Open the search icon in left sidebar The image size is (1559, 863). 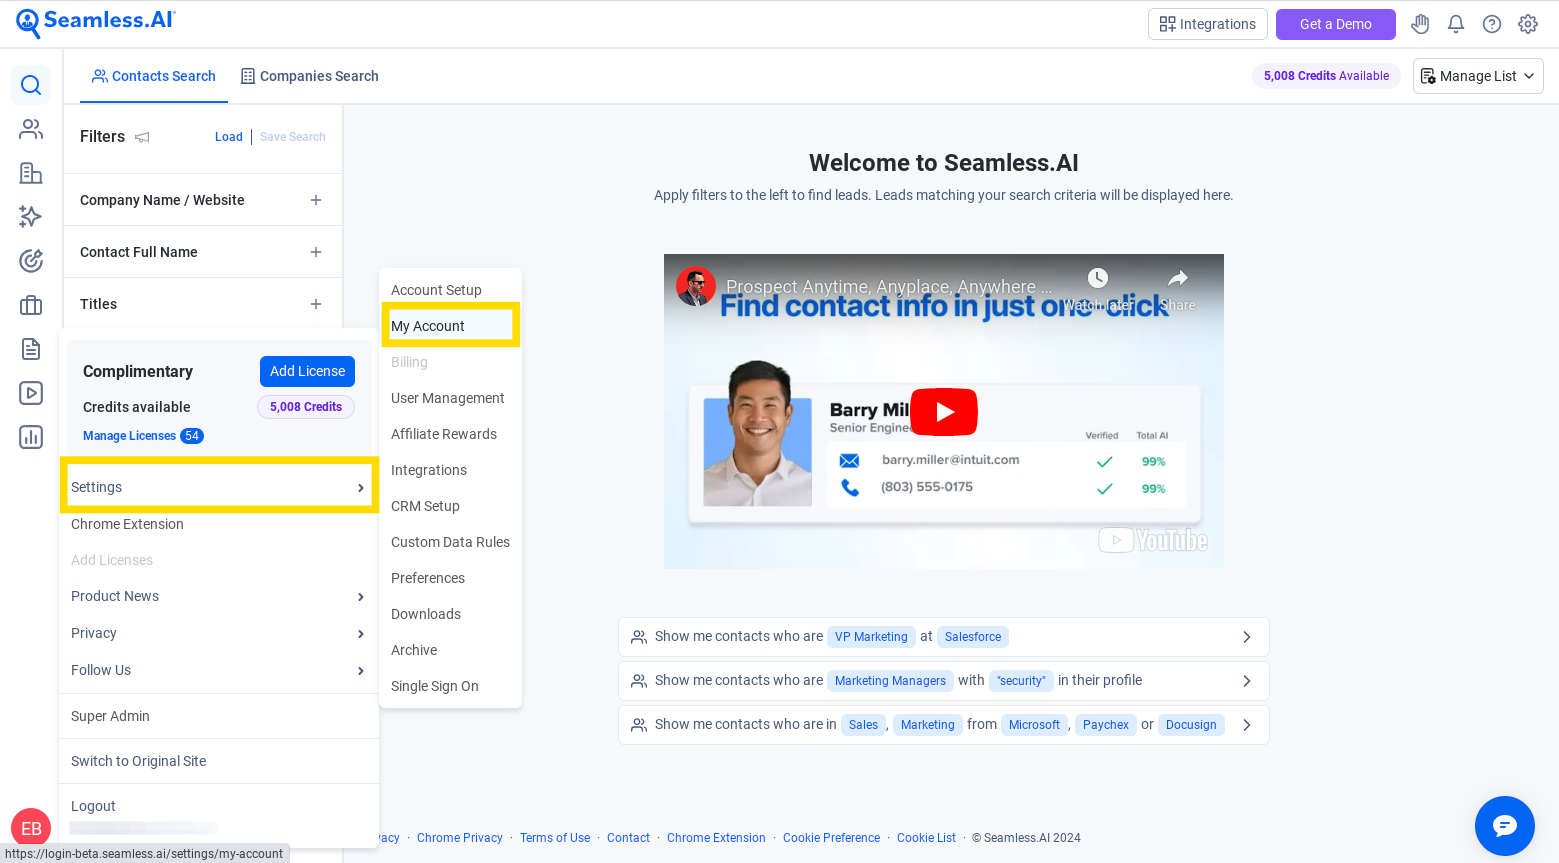tap(31, 85)
